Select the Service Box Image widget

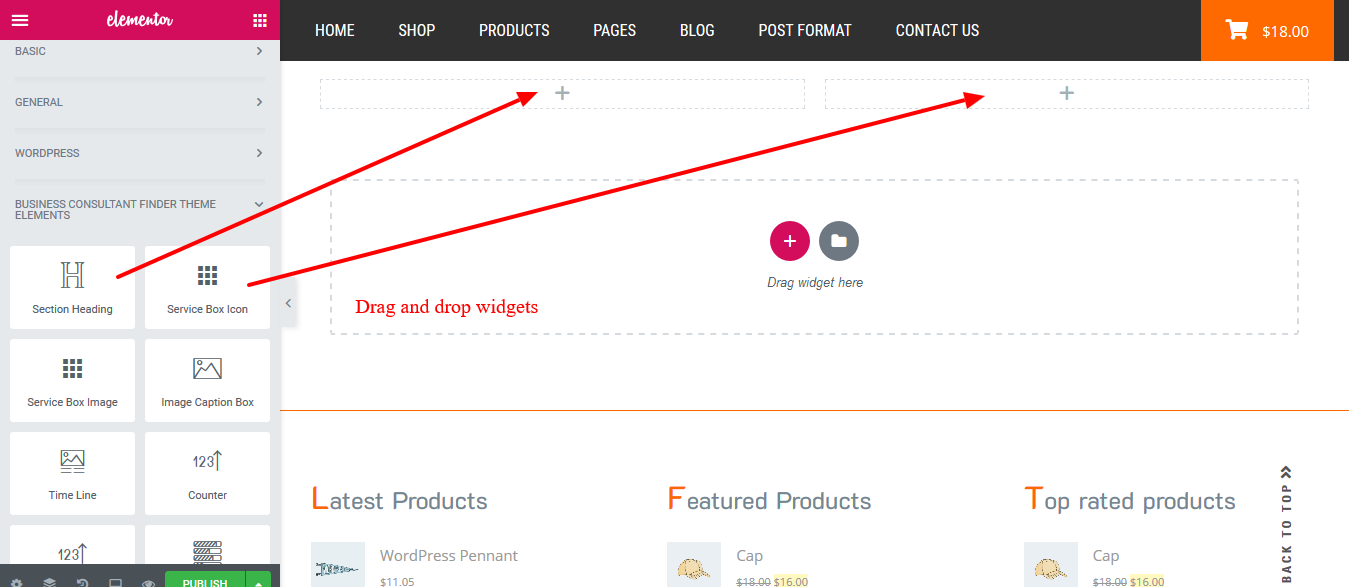72,380
